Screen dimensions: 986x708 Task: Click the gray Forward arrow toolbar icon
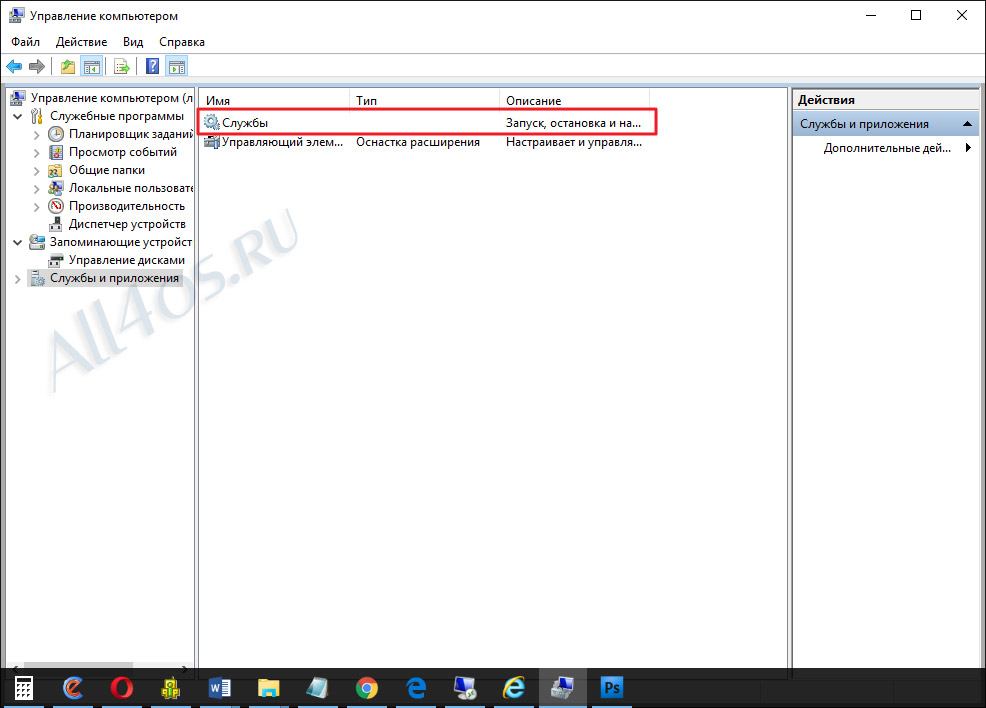pos(37,66)
